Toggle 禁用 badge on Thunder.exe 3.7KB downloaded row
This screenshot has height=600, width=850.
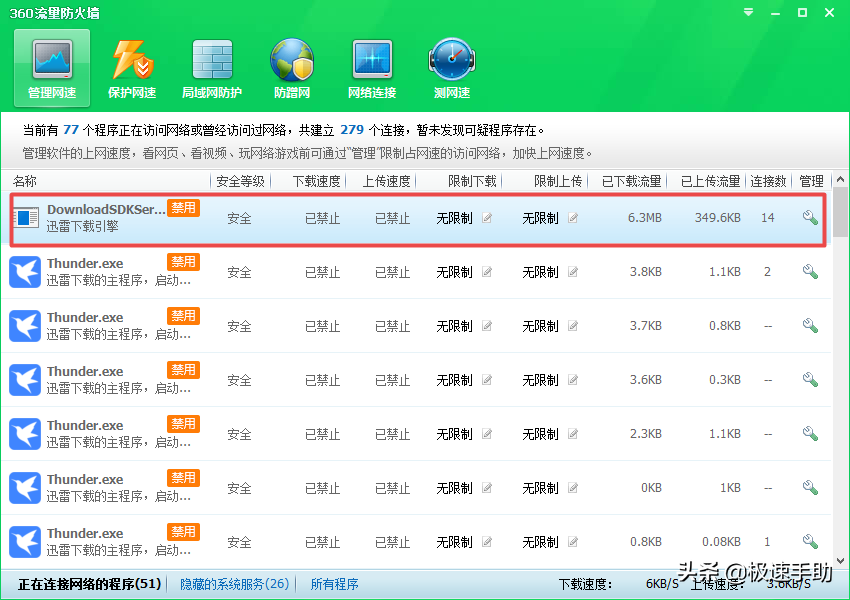click(183, 316)
